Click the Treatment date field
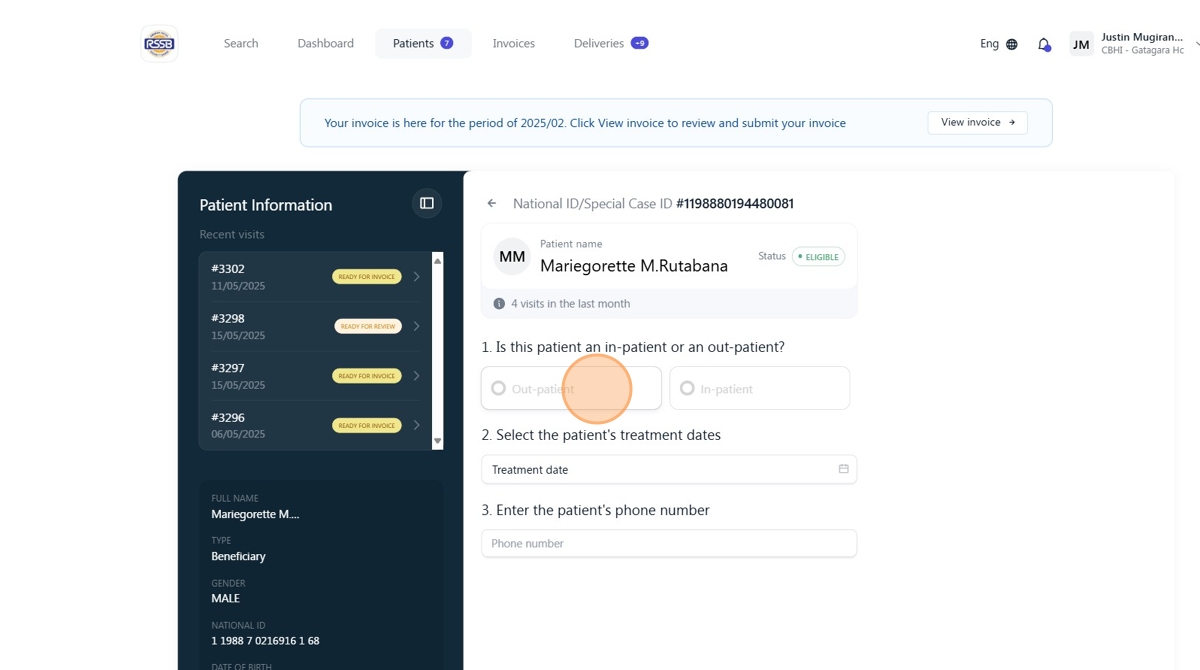The width and height of the screenshot is (1200, 670). click(669, 469)
